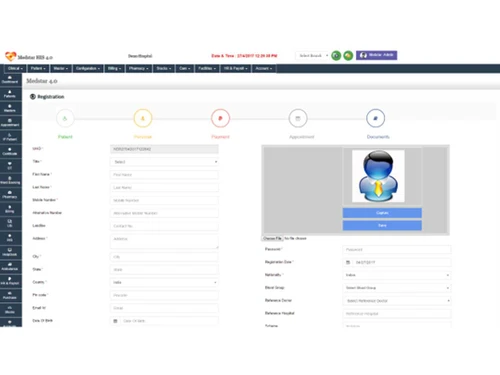Open IP Patient in the left sidebar

coord(10,137)
